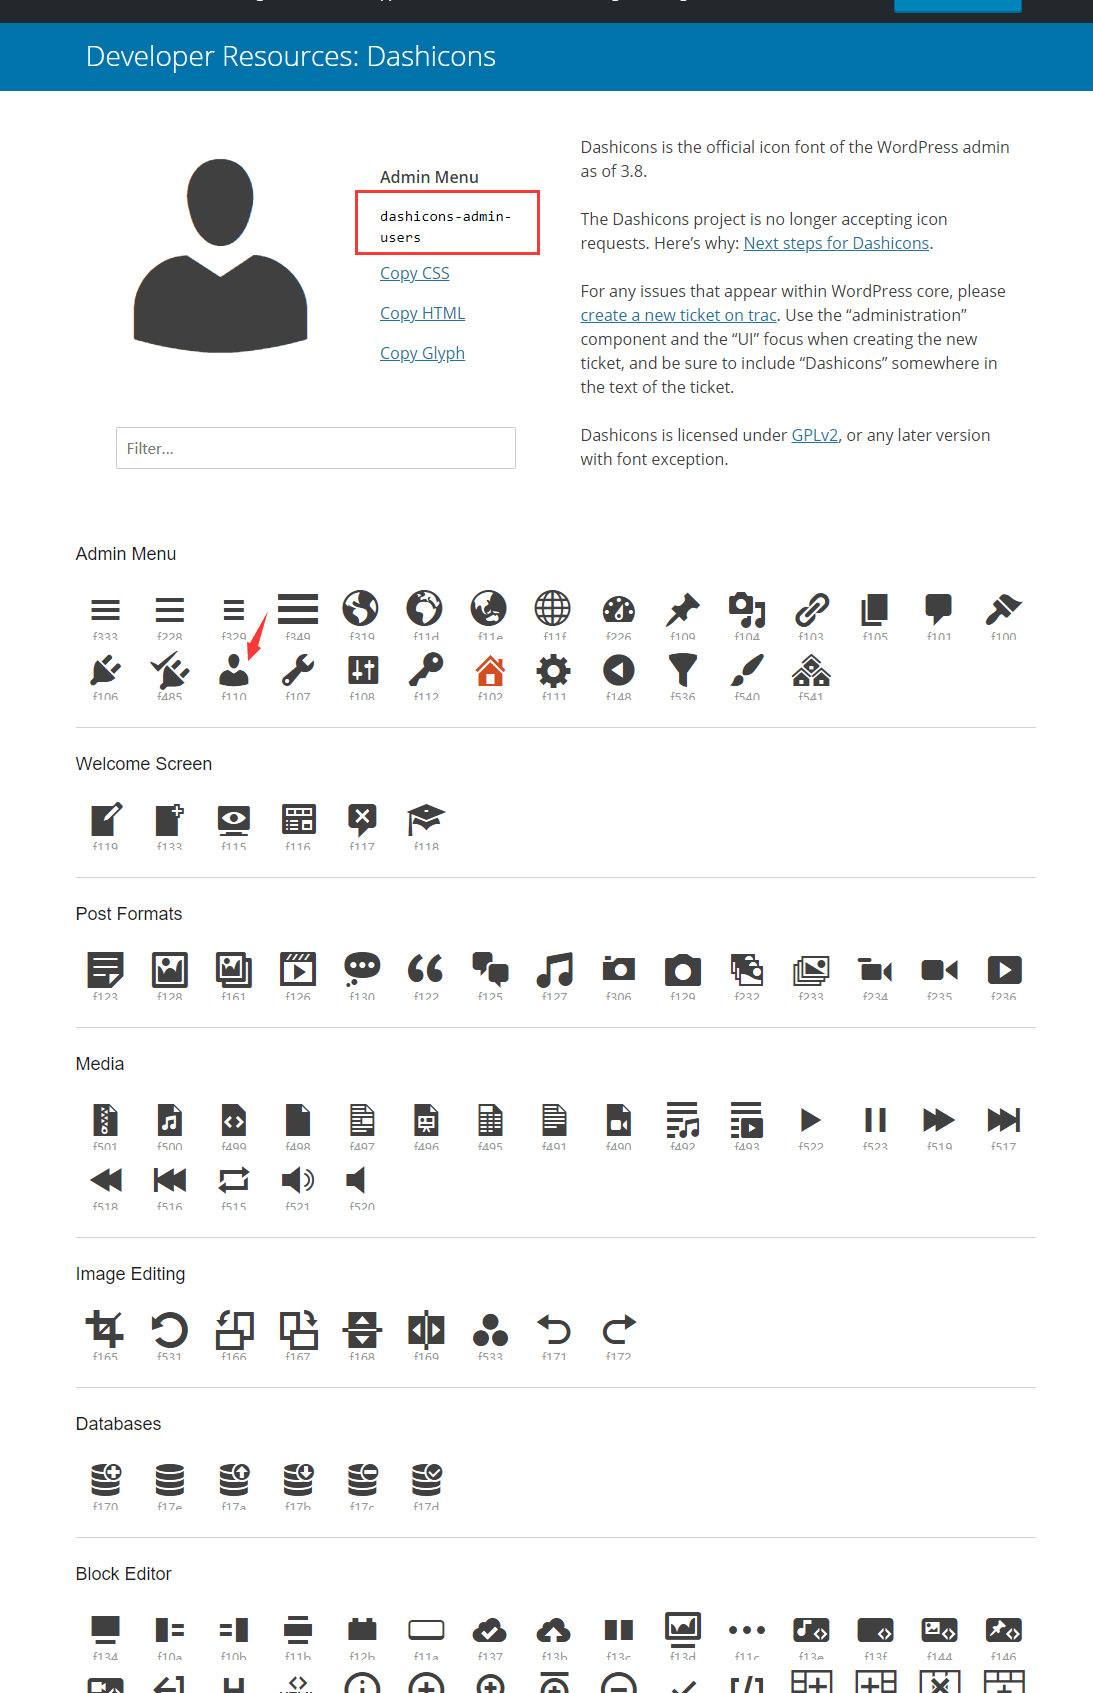Select the admin users person icon
Screen dimensions: 1093x1693
click(x=234, y=670)
